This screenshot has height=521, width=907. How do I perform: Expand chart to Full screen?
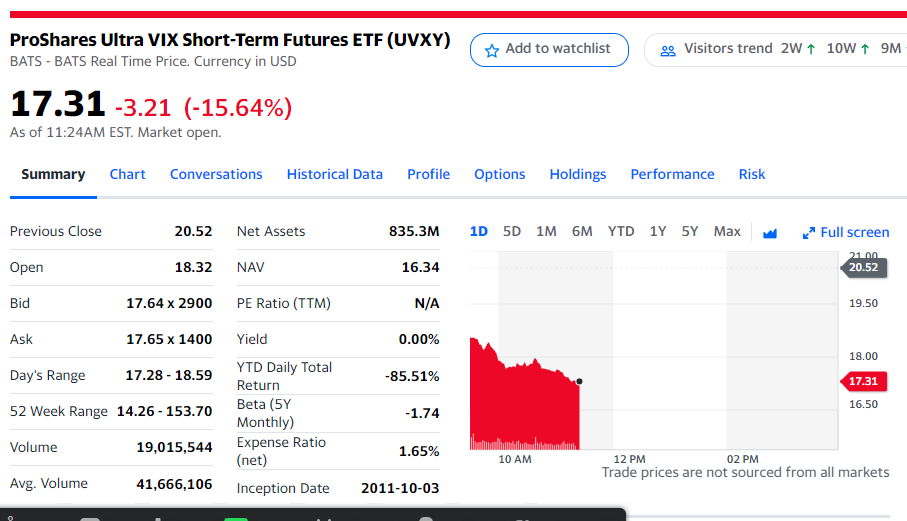tap(845, 232)
